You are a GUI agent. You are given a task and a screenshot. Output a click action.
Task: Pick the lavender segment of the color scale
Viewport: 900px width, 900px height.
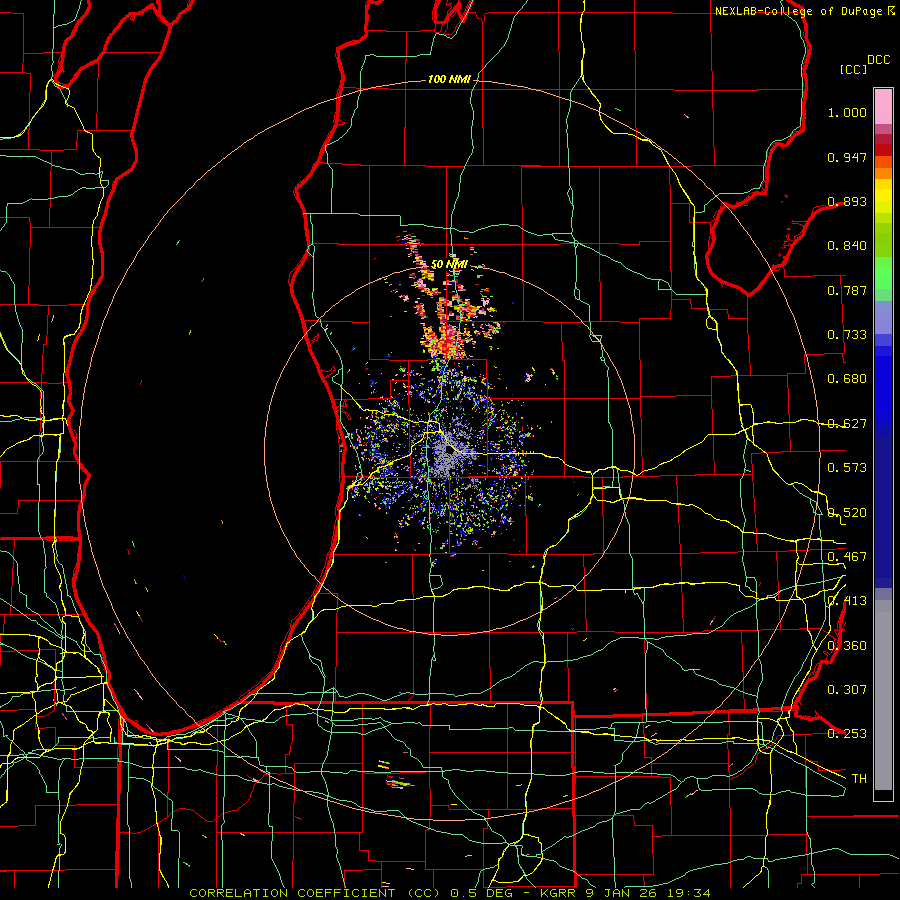click(x=883, y=317)
